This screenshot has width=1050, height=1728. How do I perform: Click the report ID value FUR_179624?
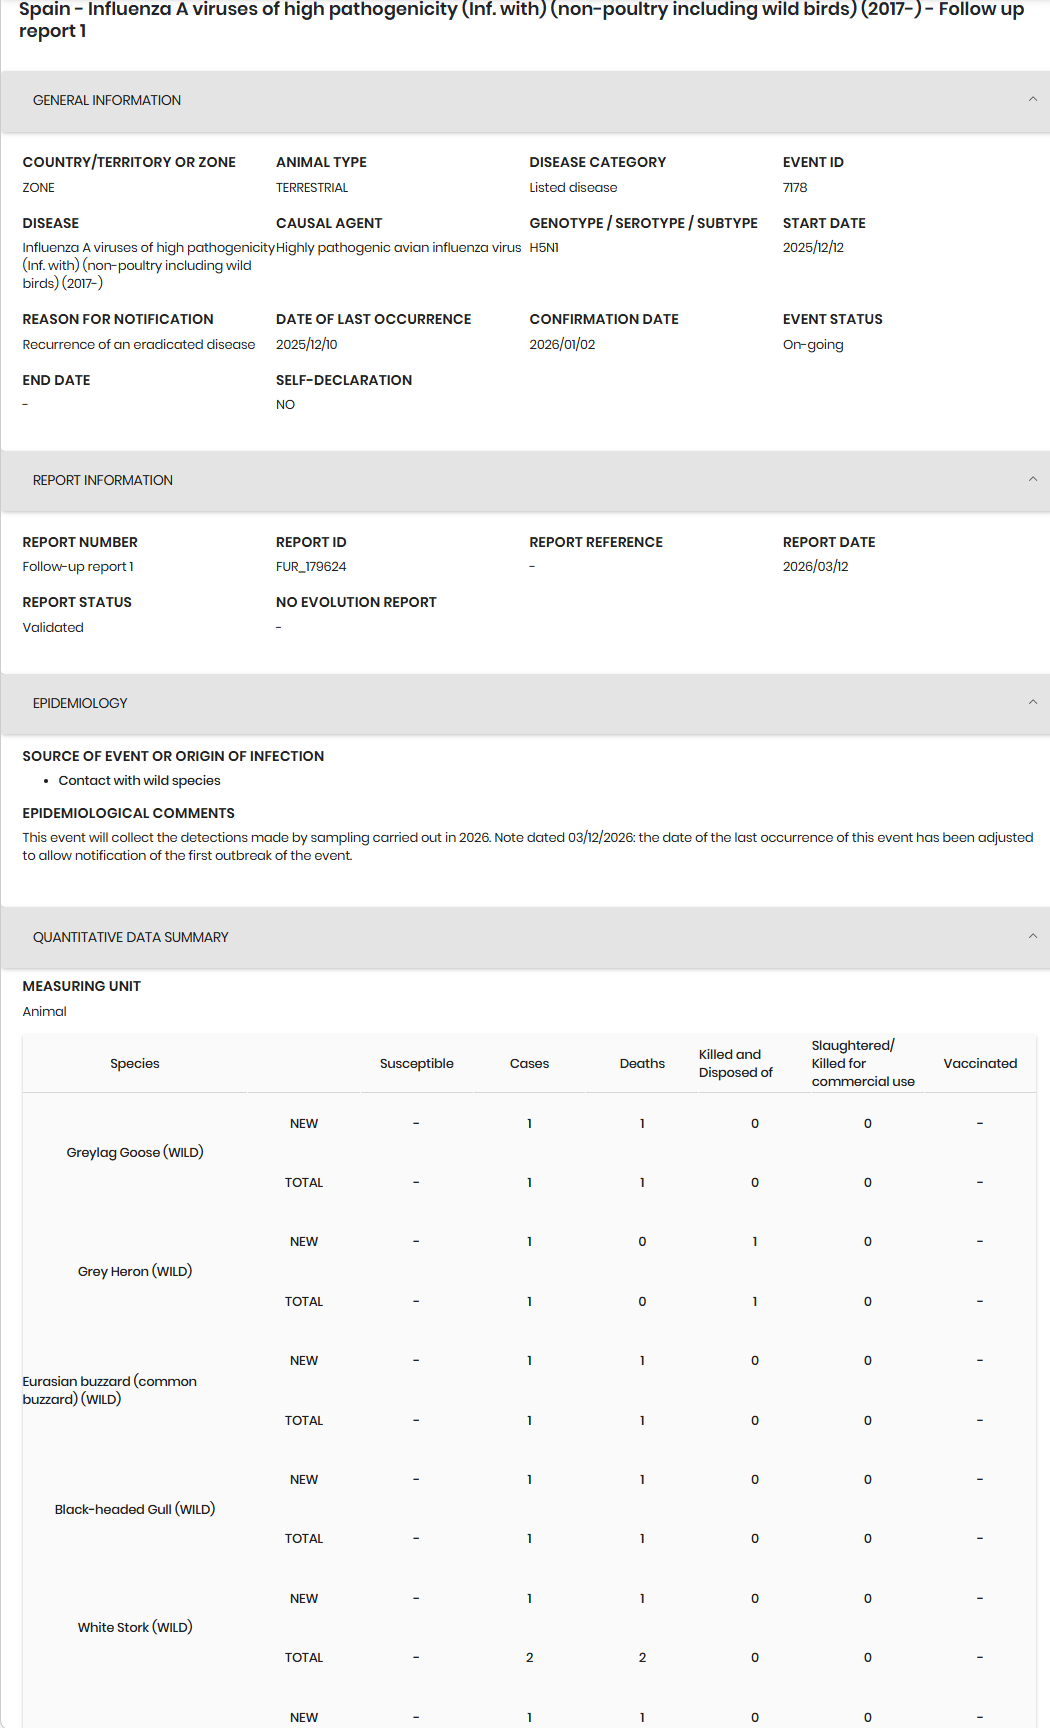311,567
